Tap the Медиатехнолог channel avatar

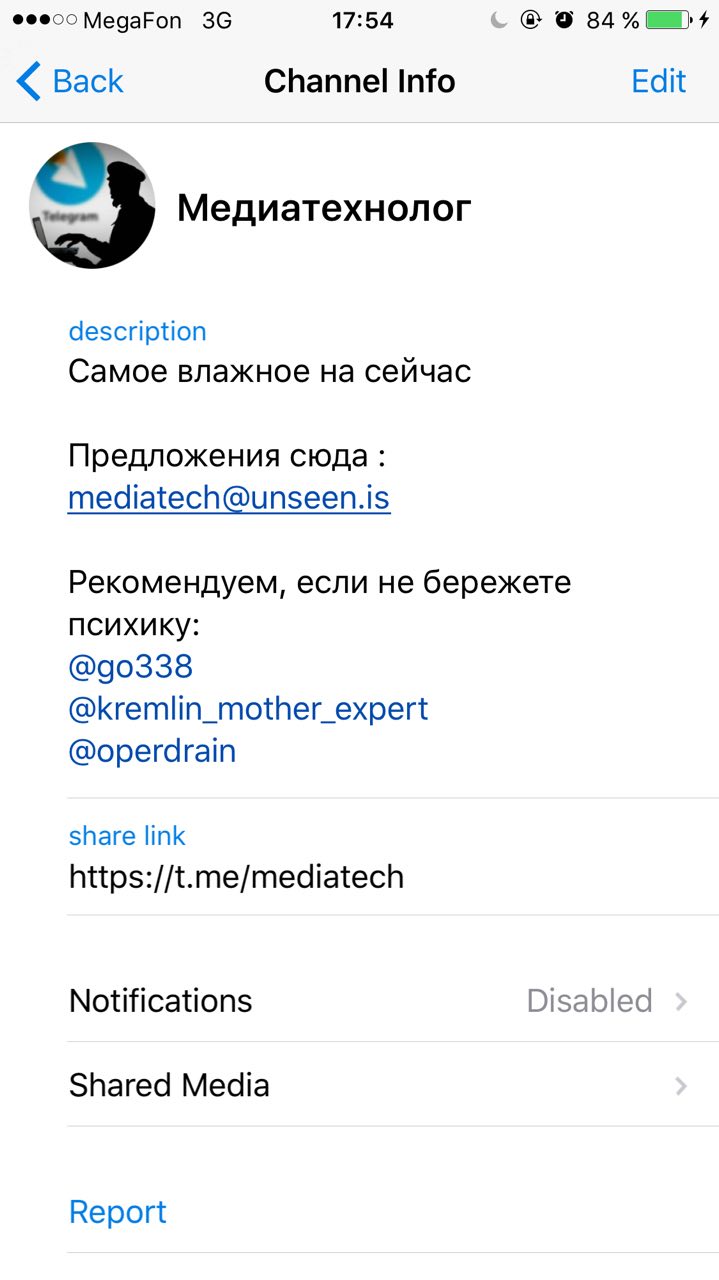[92, 205]
